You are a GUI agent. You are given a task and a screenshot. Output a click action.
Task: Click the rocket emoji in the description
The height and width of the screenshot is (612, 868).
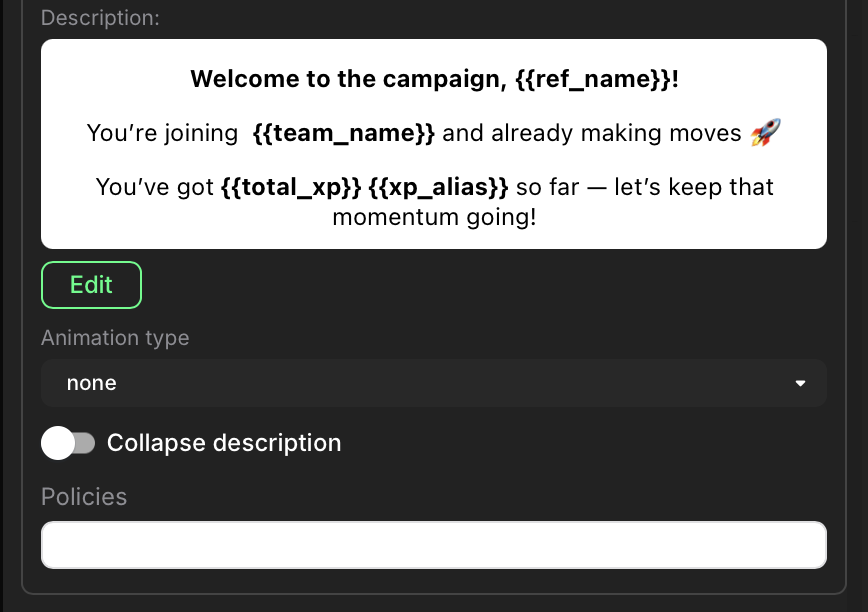[764, 133]
